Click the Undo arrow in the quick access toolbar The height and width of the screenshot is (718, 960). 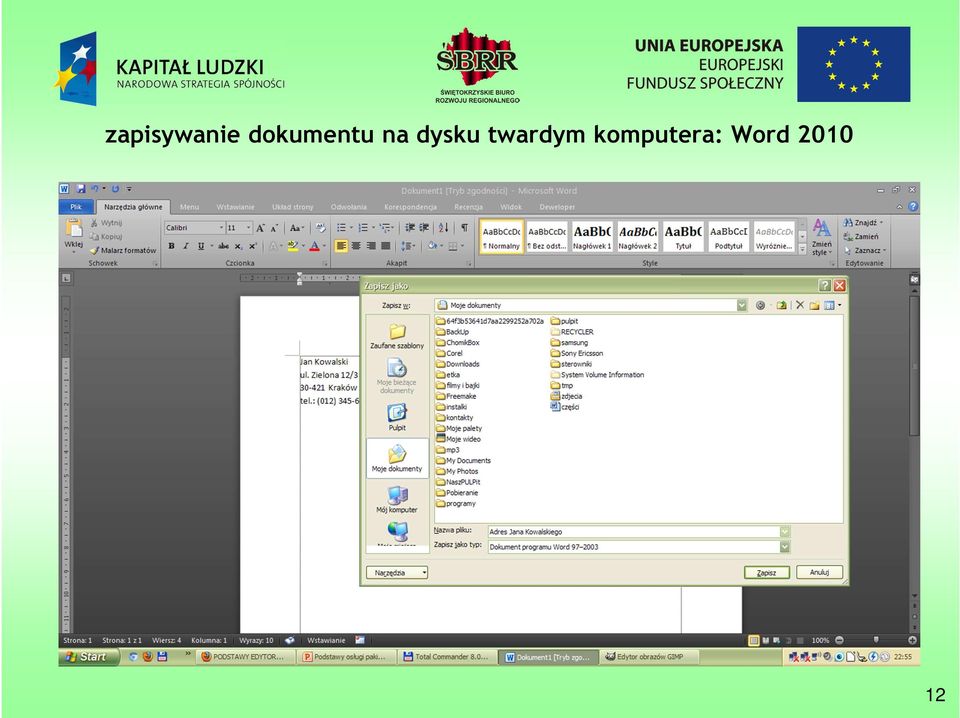pyautogui.click(x=95, y=189)
